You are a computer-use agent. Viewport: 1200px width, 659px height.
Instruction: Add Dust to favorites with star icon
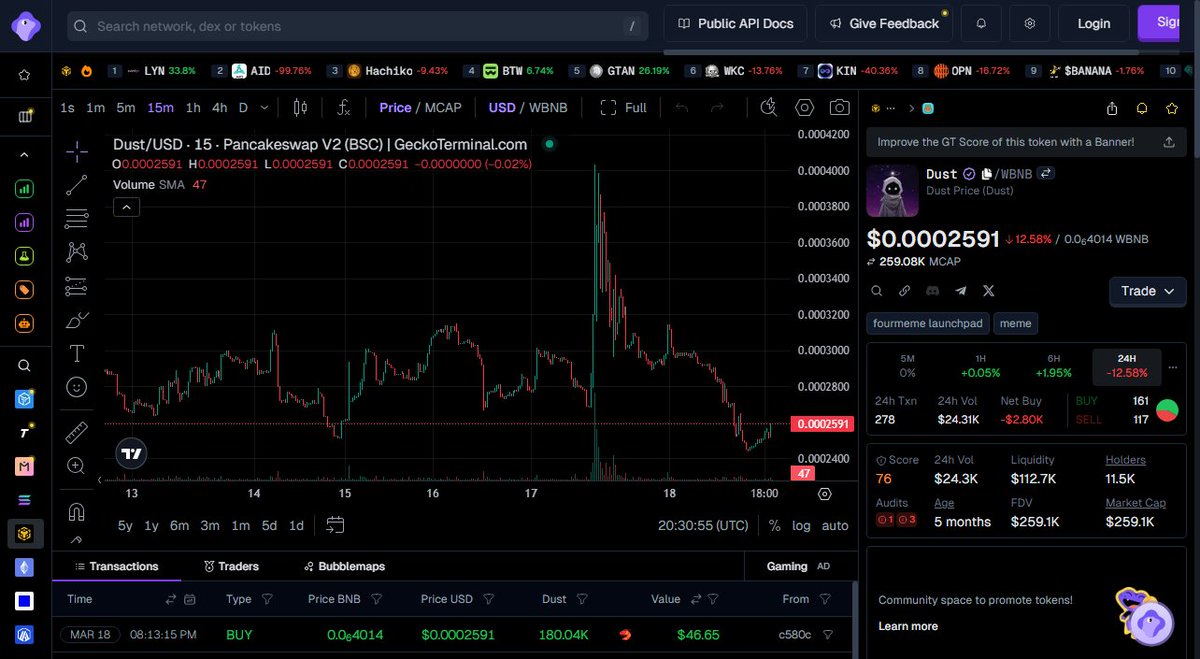click(x=1172, y=108)
